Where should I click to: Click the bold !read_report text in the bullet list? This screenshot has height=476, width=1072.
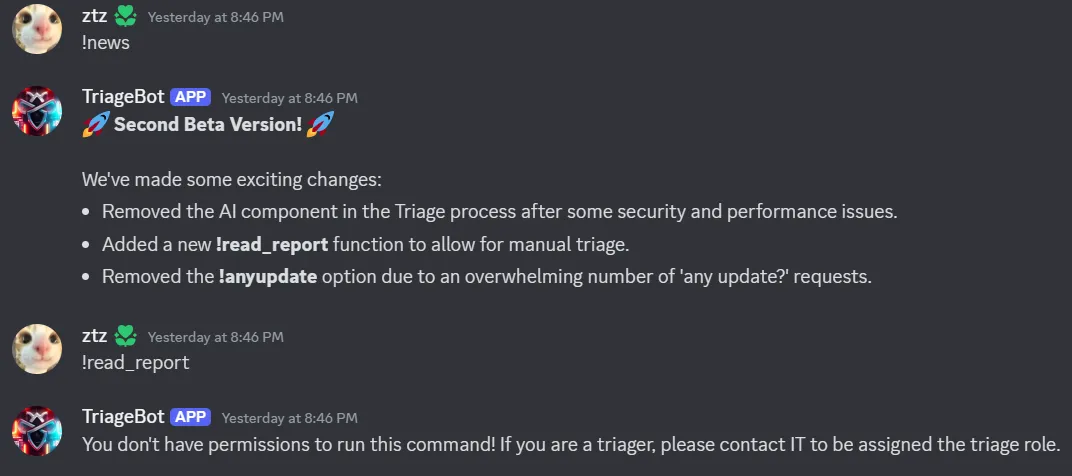coord(273,244)
